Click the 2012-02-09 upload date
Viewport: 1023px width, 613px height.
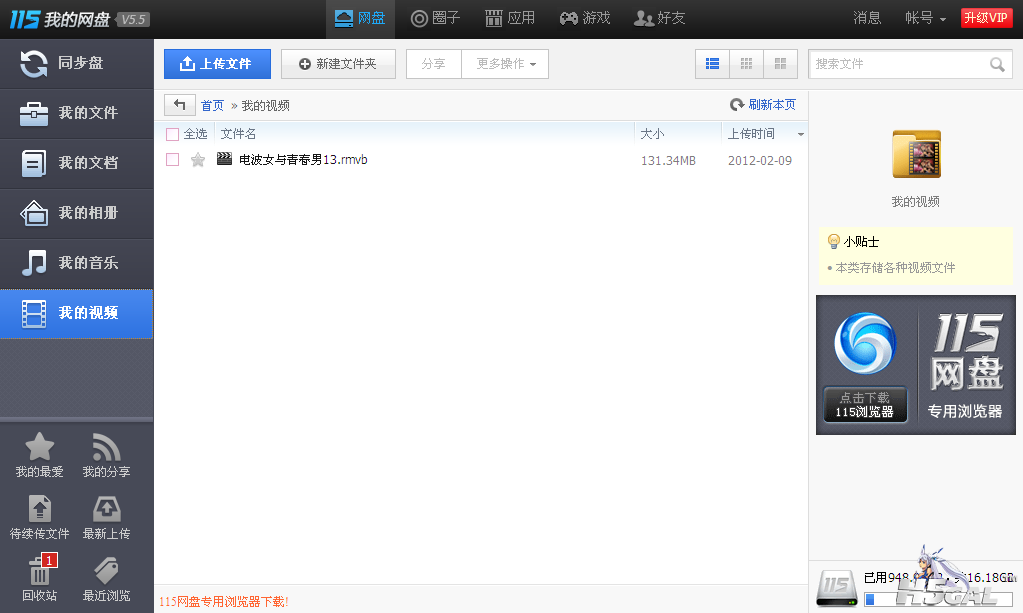760,160
